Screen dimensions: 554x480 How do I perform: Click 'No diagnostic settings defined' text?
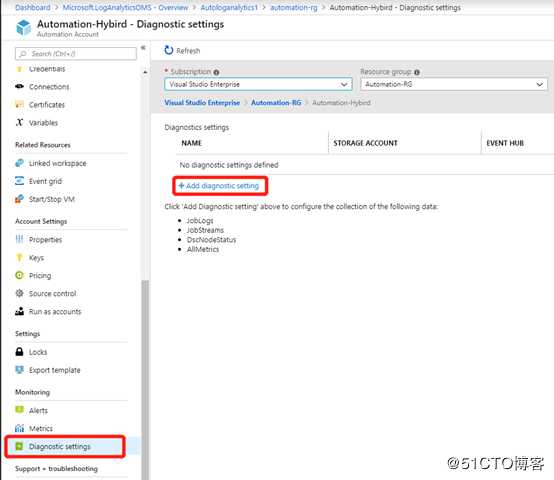[229, 165]
